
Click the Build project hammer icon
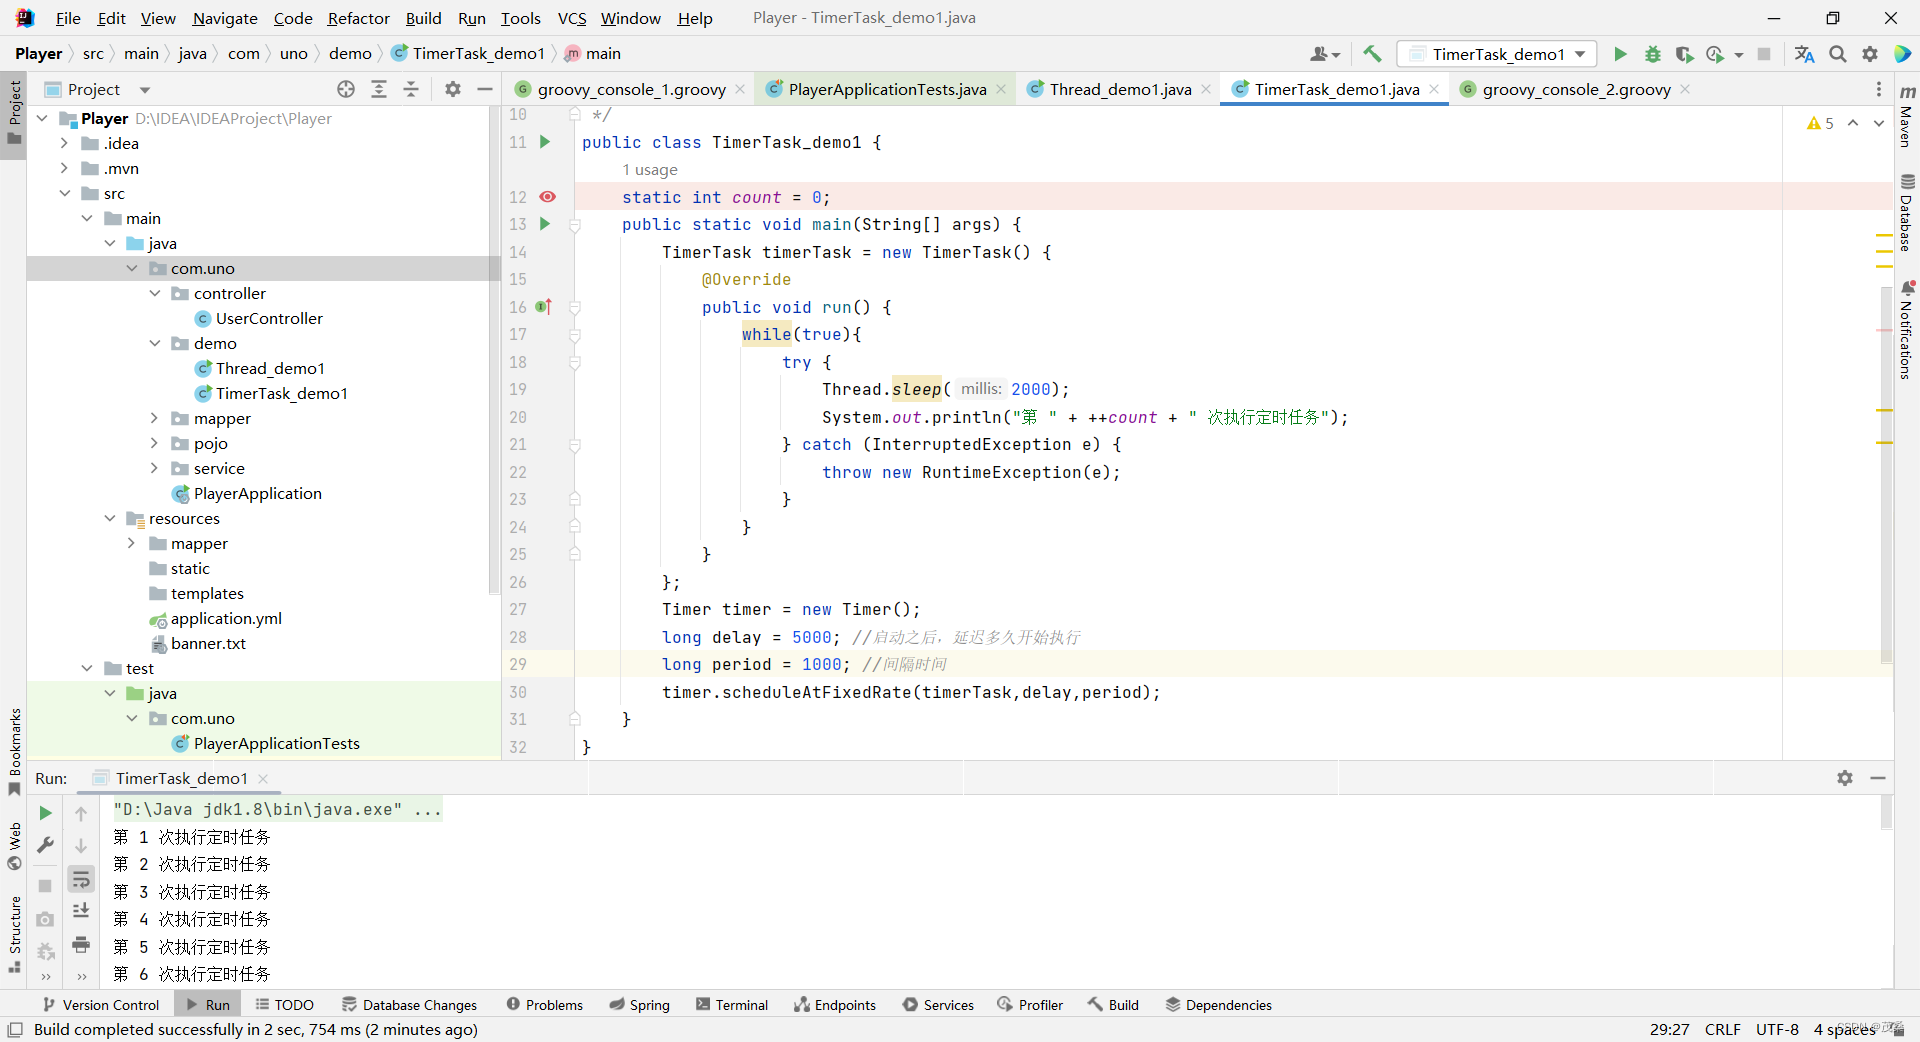click(1372, 54)
